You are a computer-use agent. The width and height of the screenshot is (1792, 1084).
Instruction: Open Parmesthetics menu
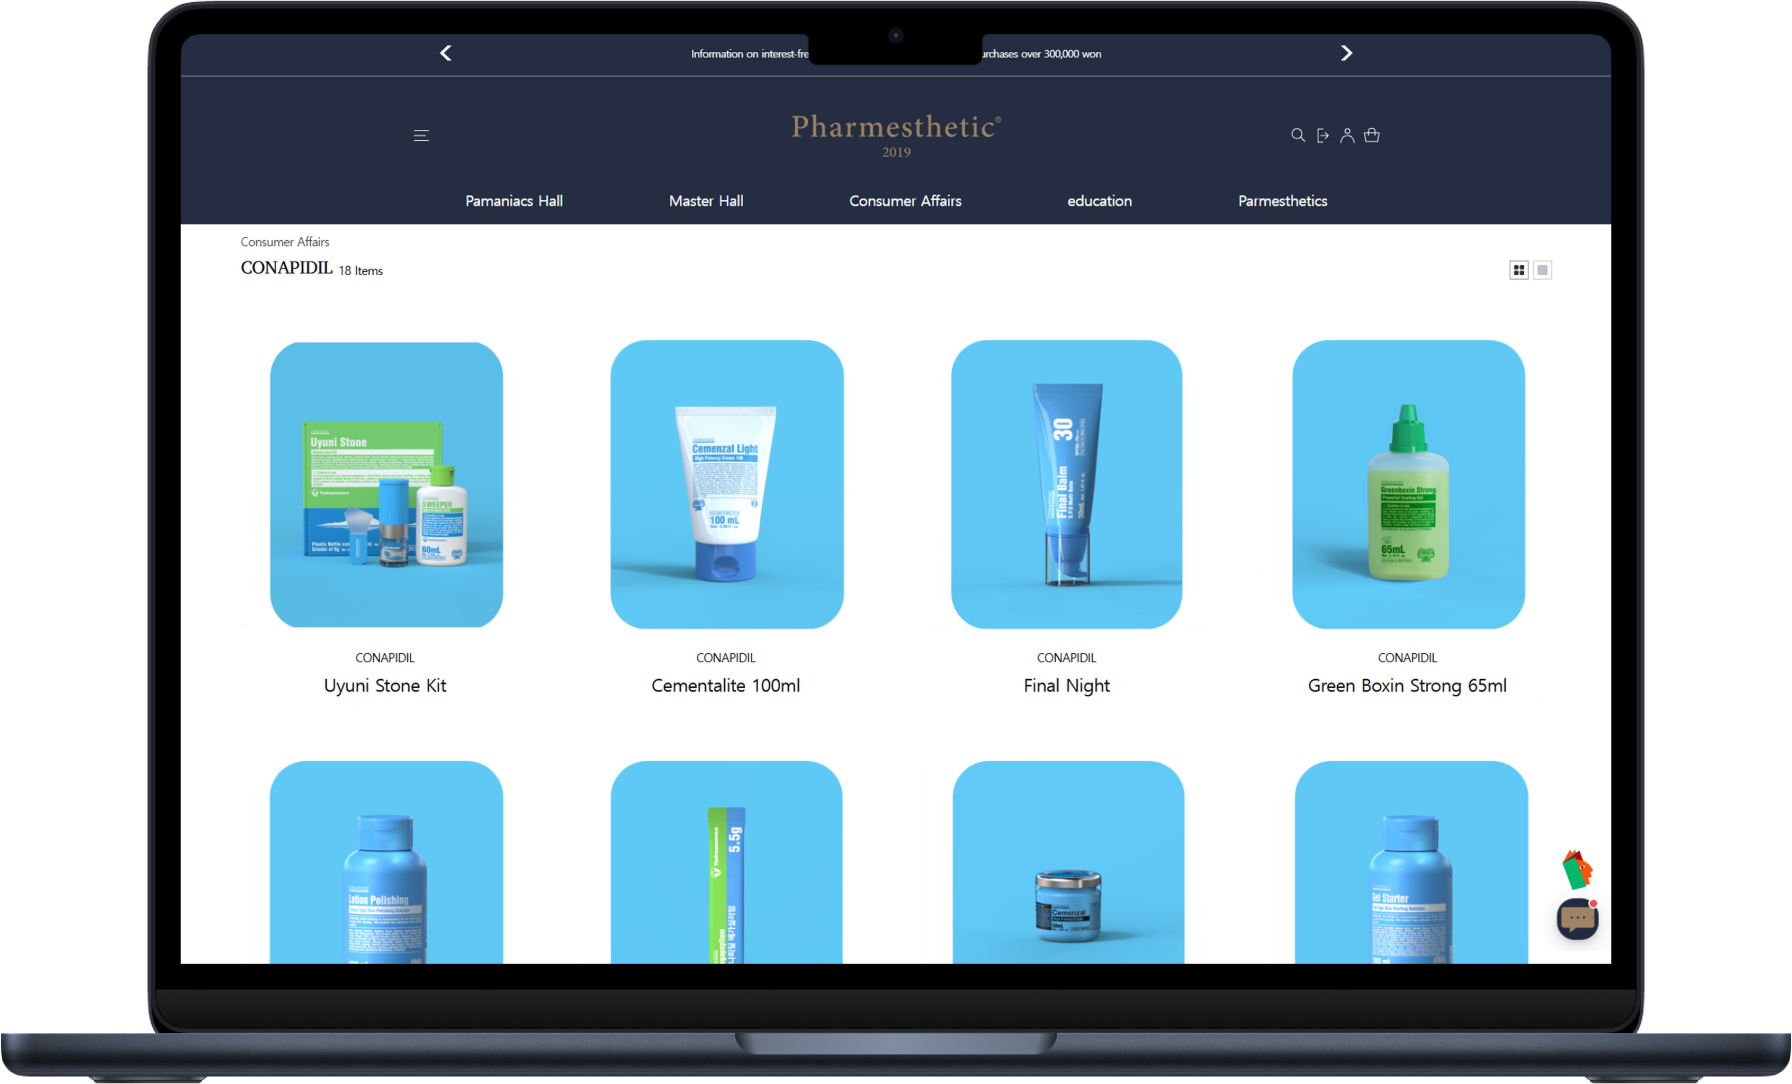(1282, 201)
